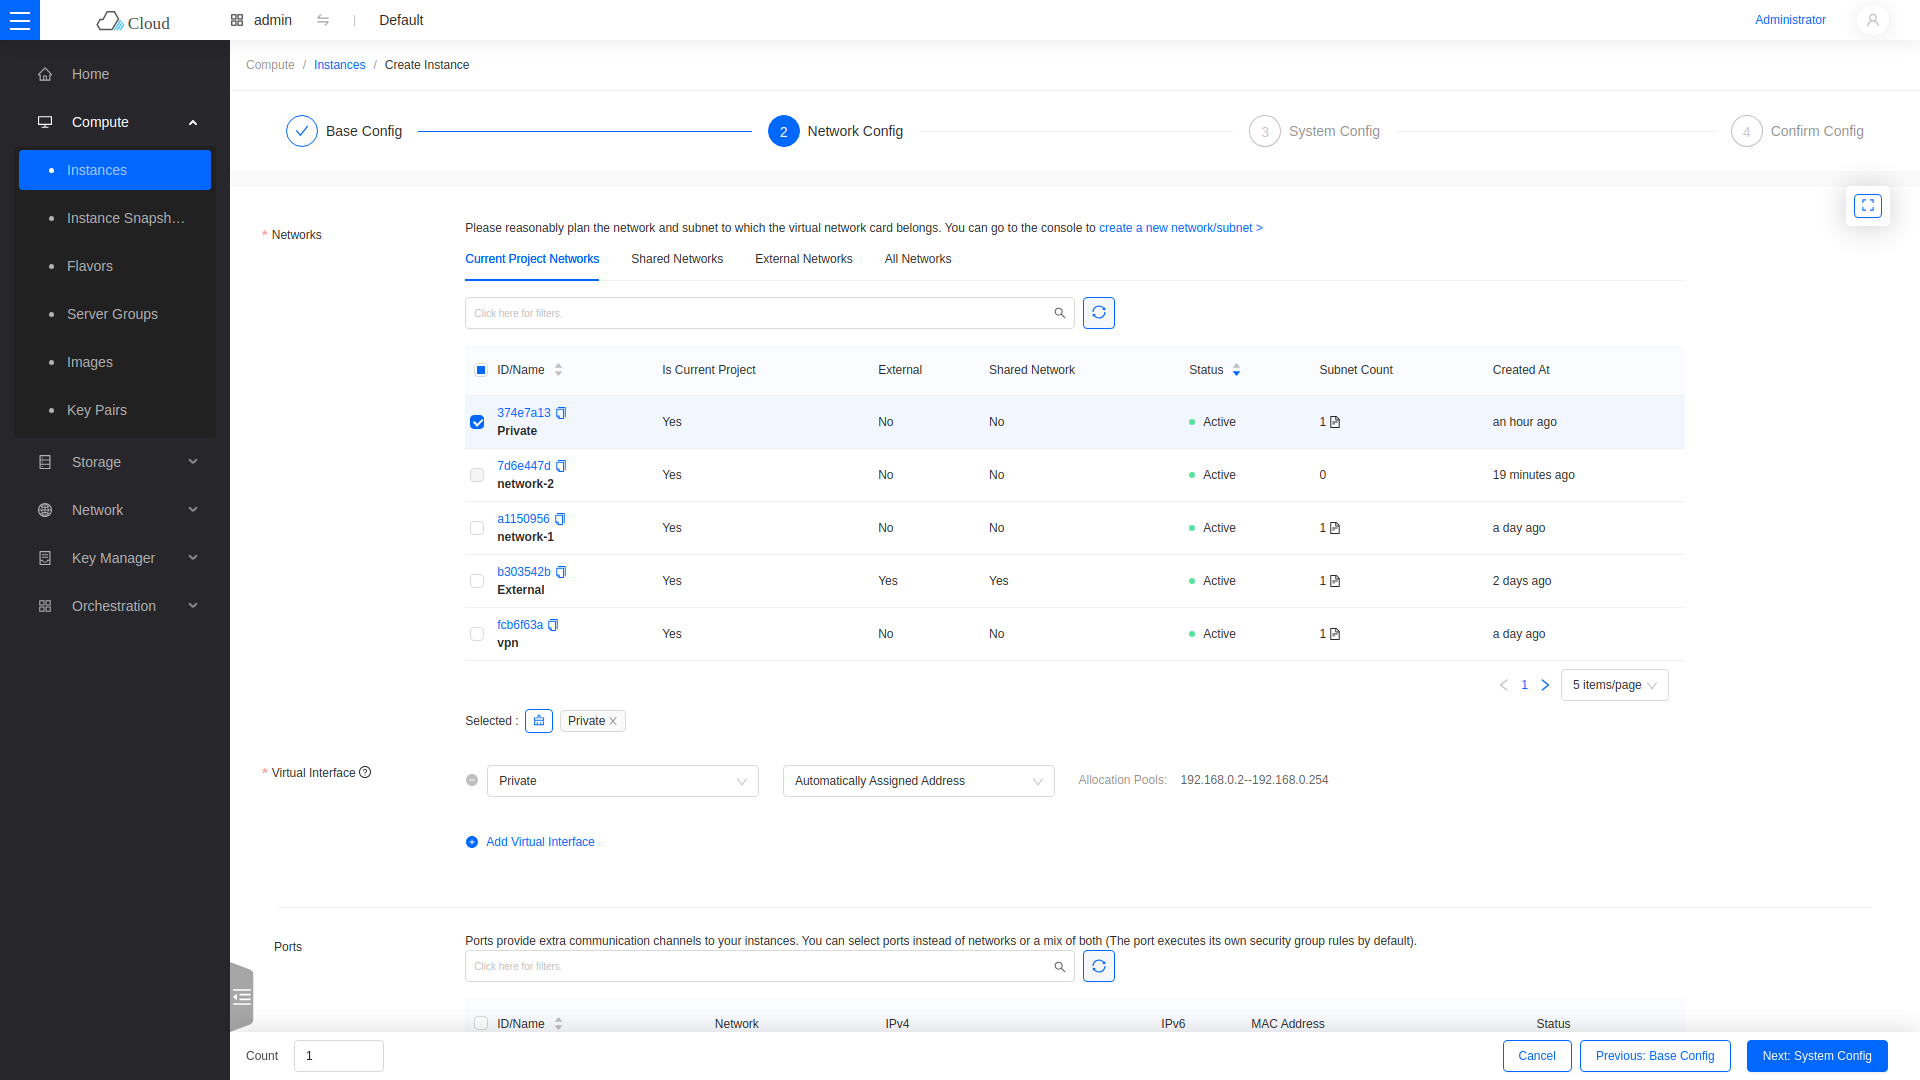Expand the Storage sidebar menu
The width and height of the screenshot is (1920, 1080).
click(115, 462)
